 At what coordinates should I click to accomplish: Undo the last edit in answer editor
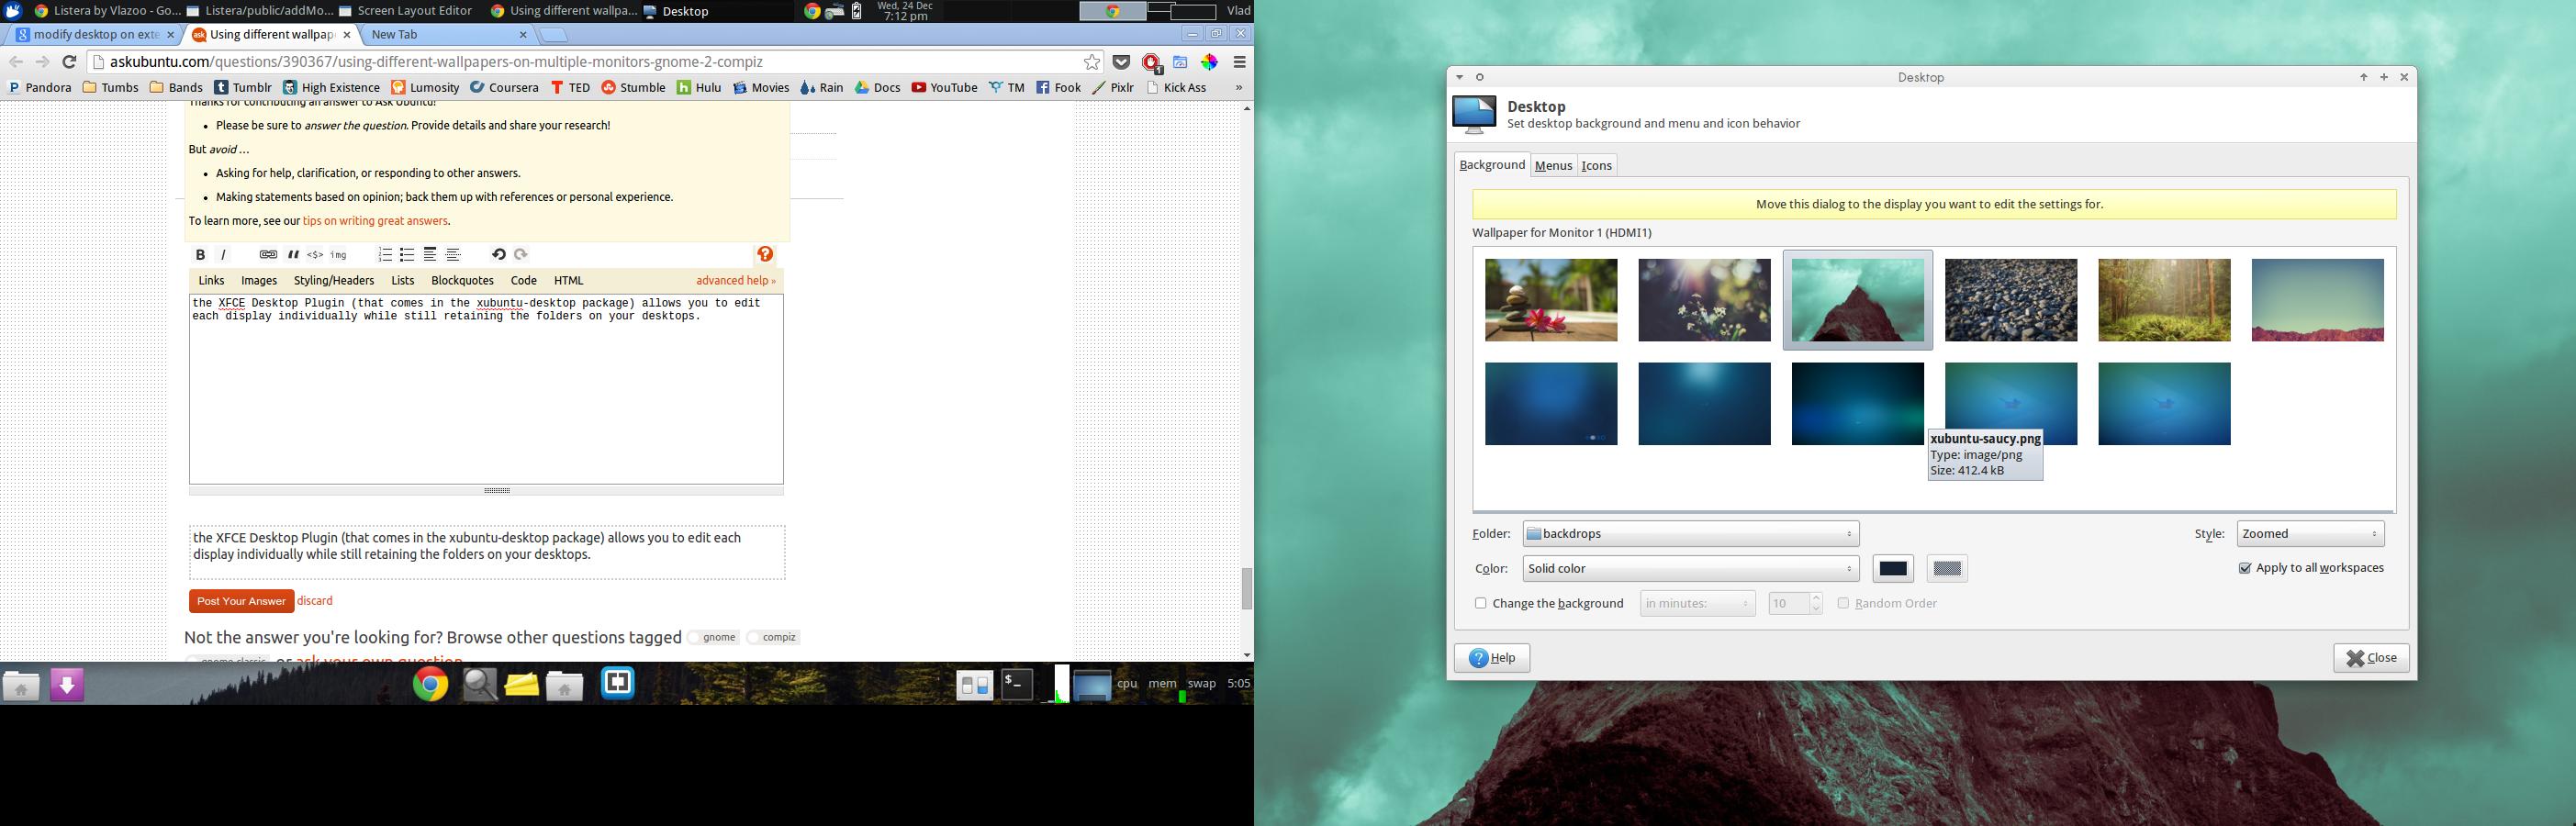498,255
